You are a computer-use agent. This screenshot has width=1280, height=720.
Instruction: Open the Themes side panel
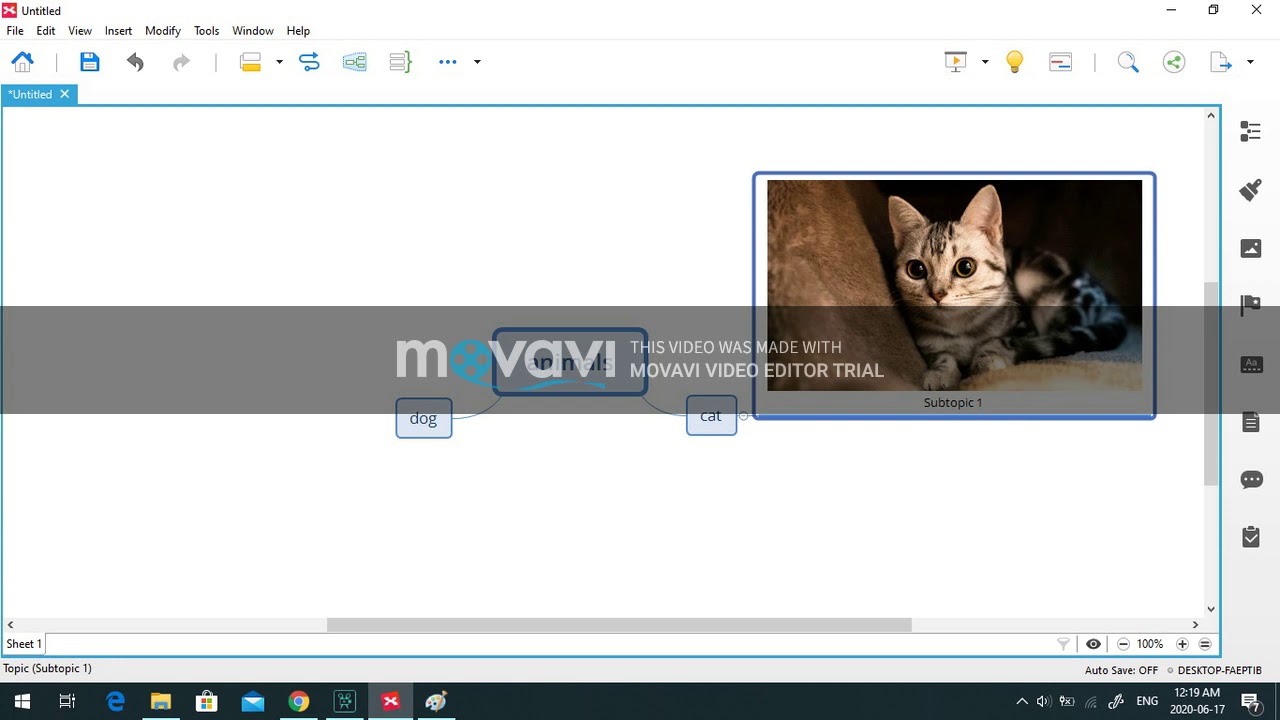click(x=1251, y=364)
